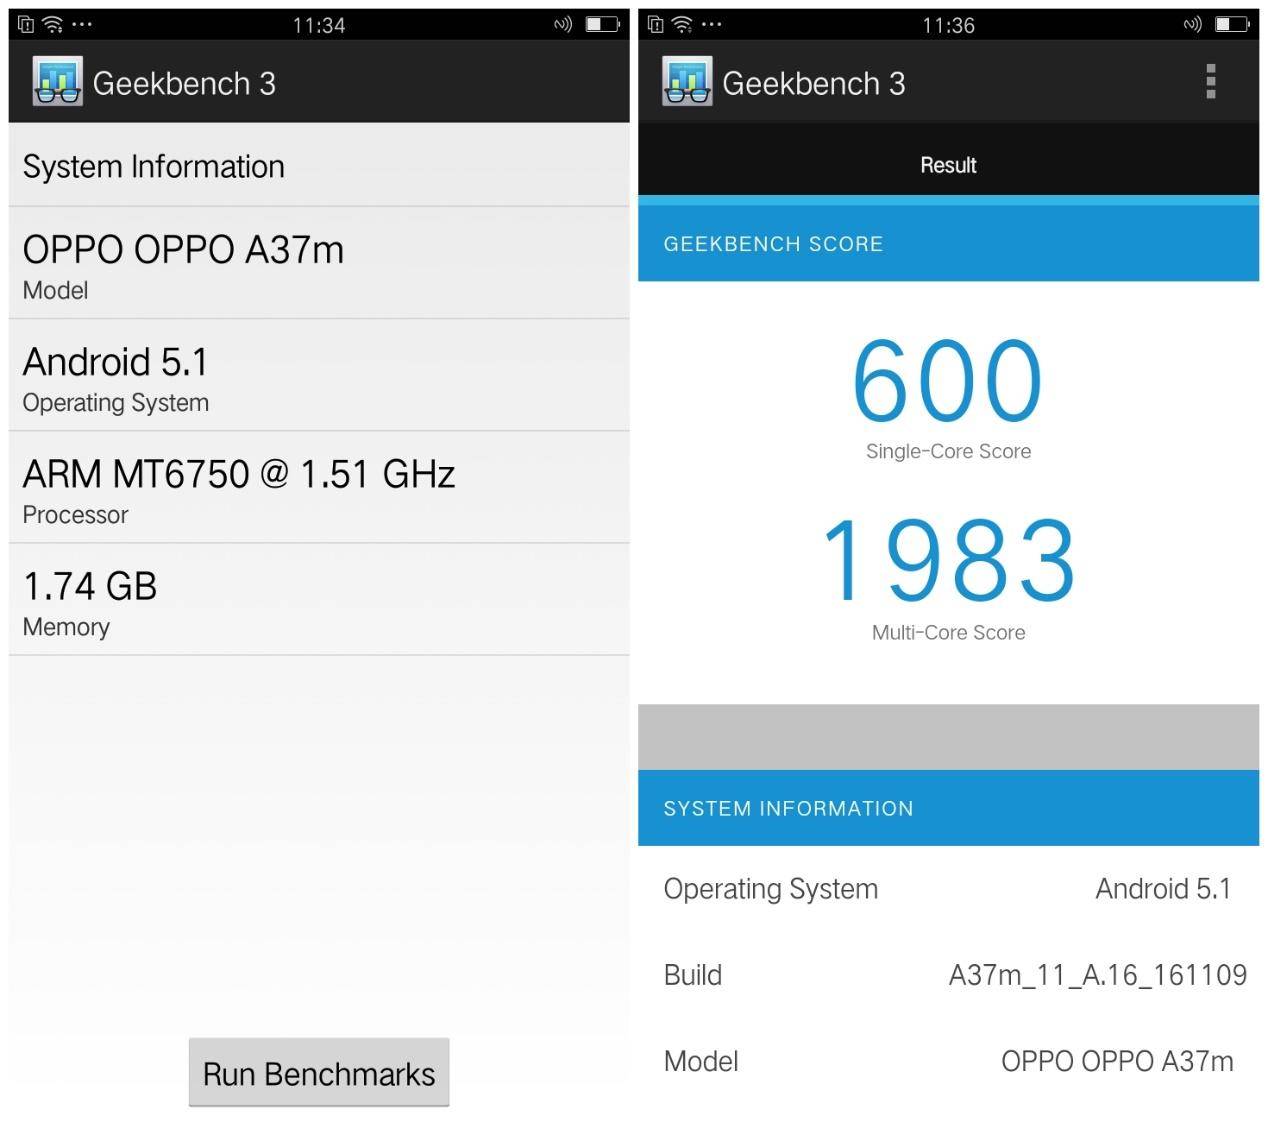Tap the gray separator bar below the scores

[x=947, y=735]
